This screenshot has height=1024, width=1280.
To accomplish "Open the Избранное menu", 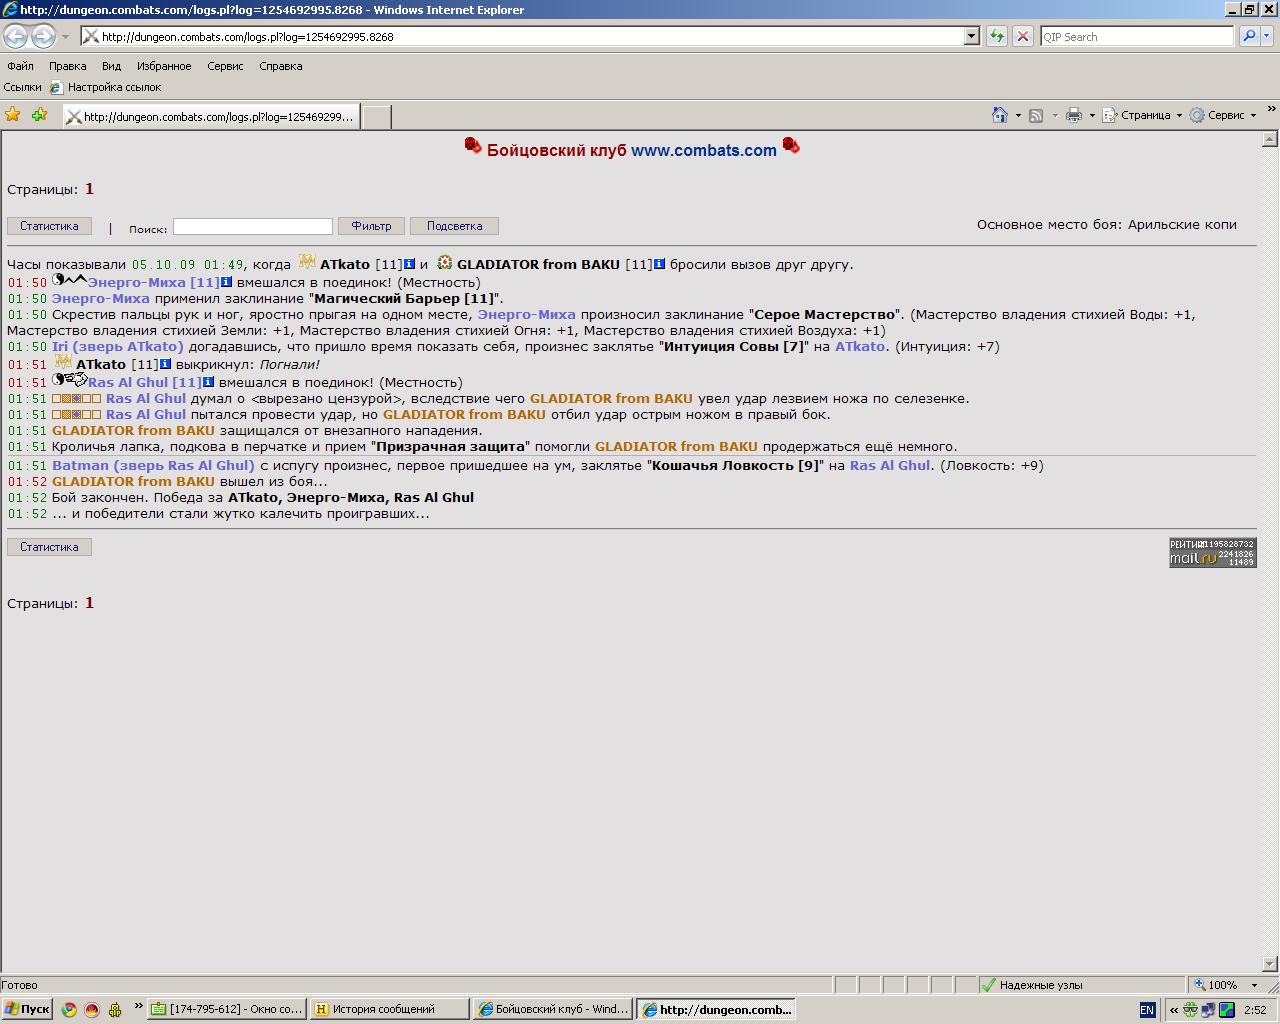I will [164, 66].
